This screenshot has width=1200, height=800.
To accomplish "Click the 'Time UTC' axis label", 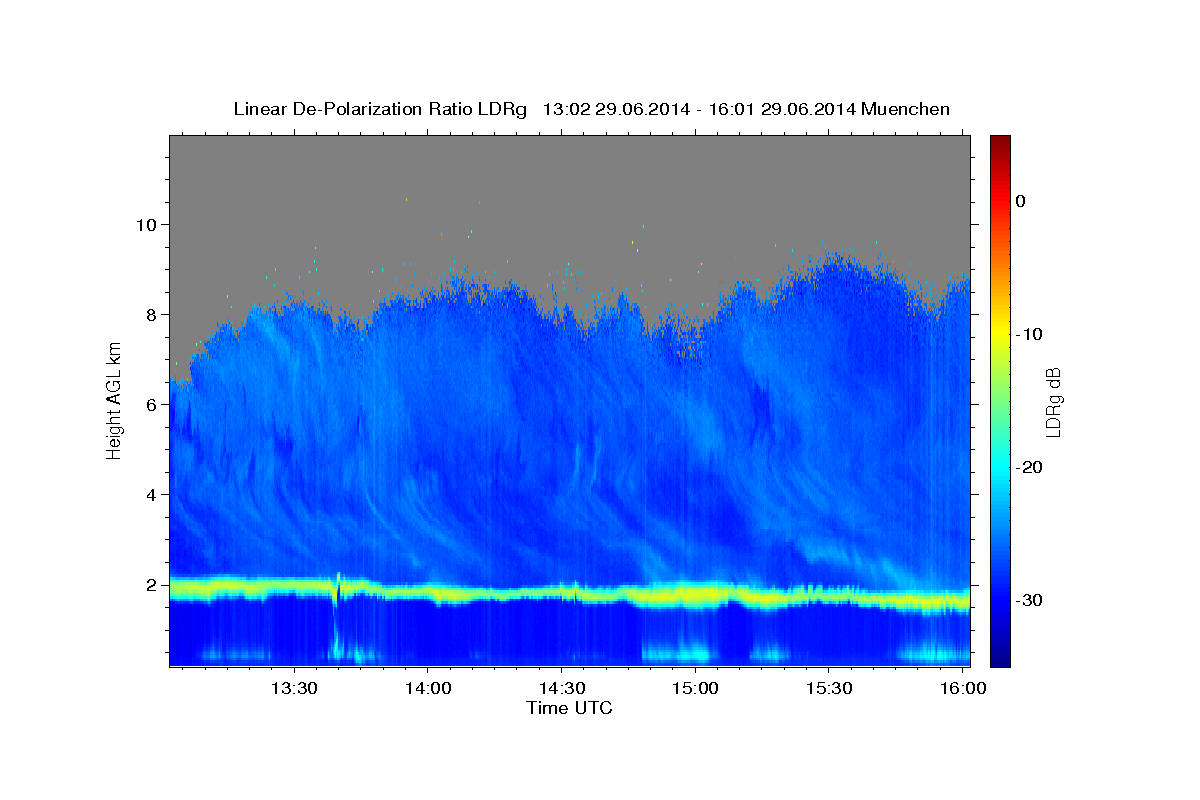I will [569, 708].
